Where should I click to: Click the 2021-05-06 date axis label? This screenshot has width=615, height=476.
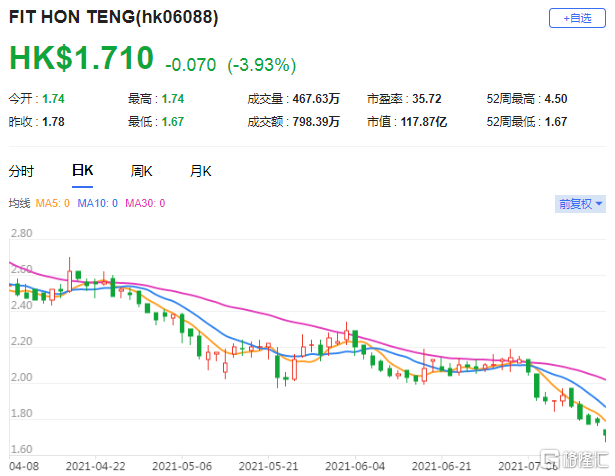point(182,466)
